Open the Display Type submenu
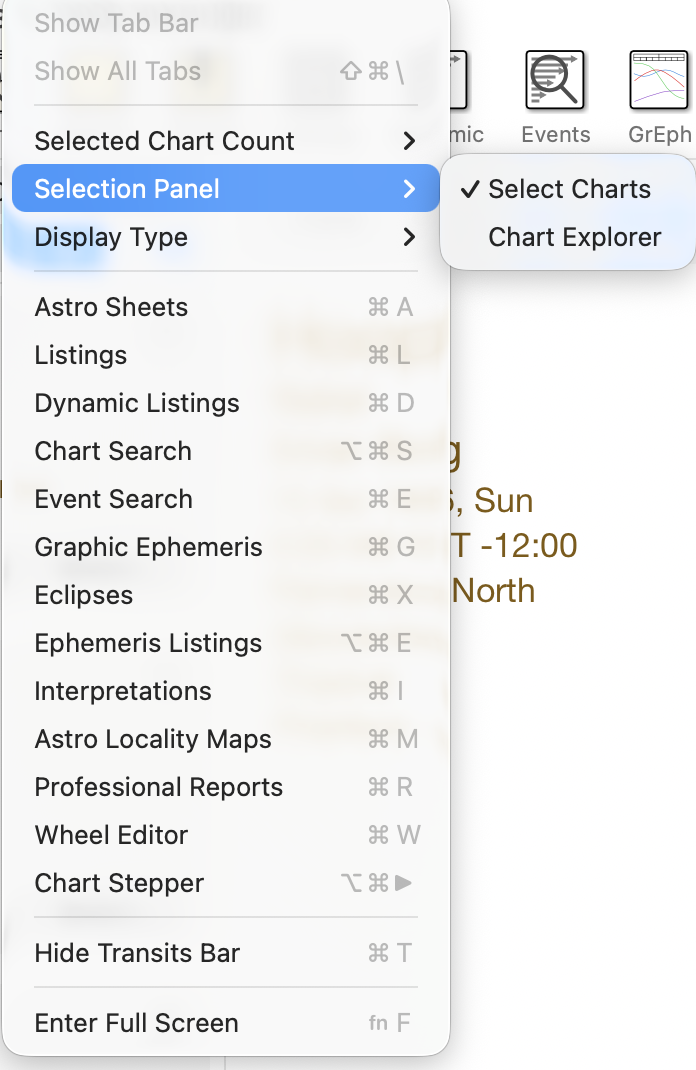696x1070 pixels. (x=110, y=237)
